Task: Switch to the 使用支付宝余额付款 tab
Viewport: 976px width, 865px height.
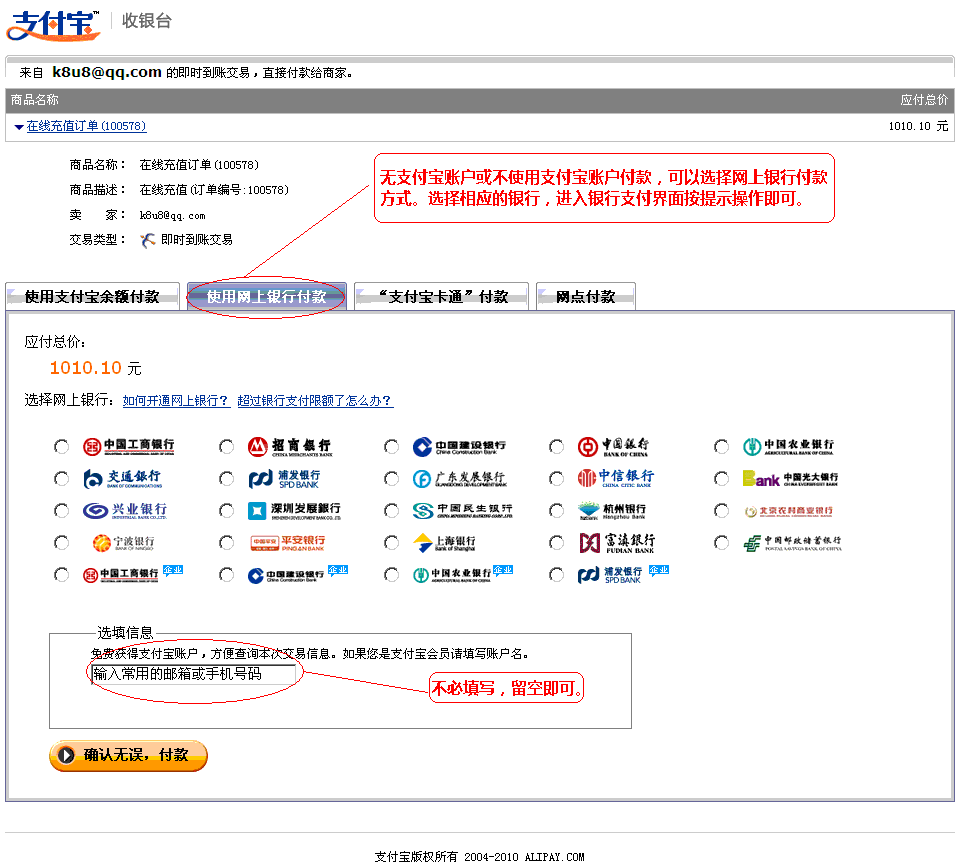Action: (92, 296)
